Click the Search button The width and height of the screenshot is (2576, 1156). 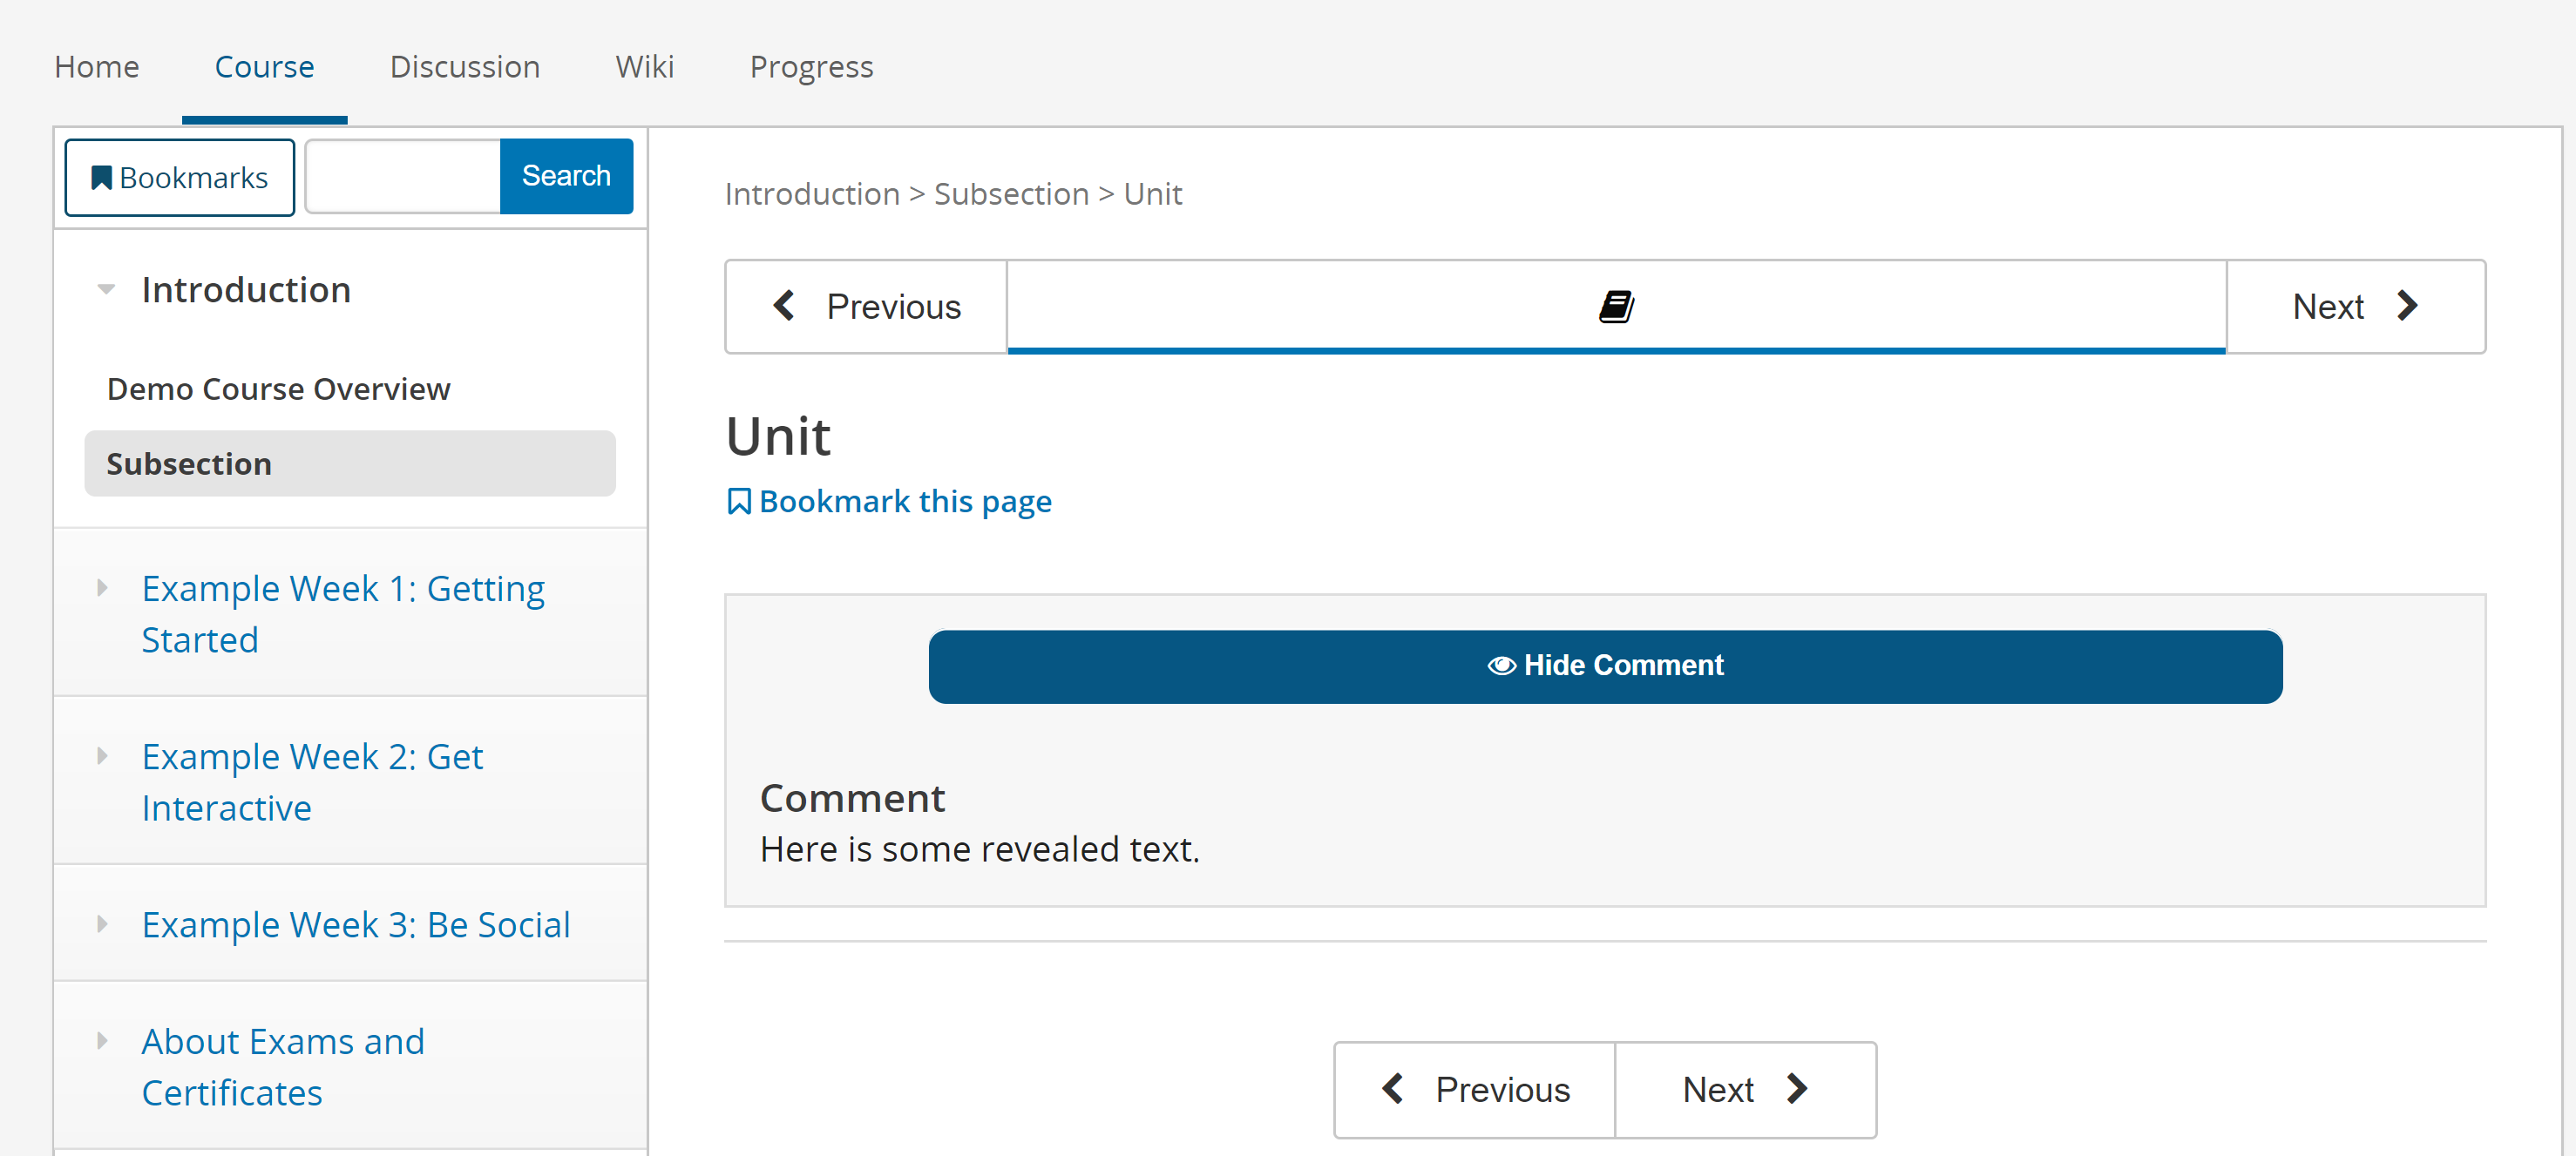coord(566,176)
